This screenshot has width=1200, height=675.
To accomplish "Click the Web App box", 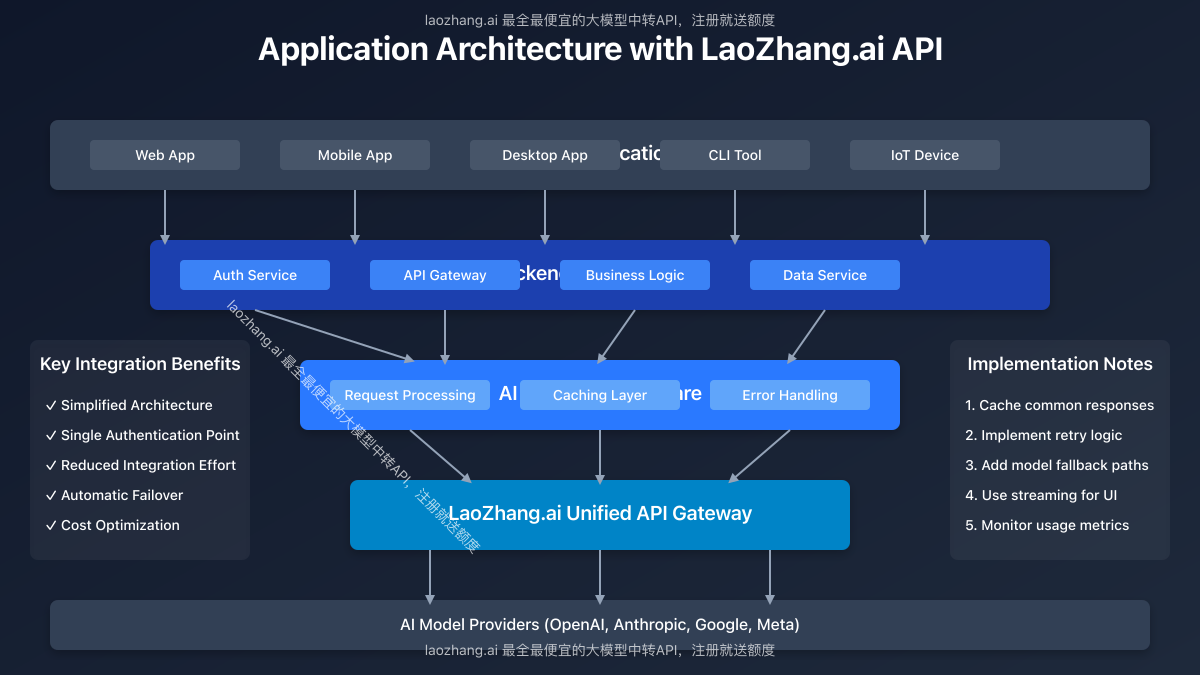I will tap(165, 155).
